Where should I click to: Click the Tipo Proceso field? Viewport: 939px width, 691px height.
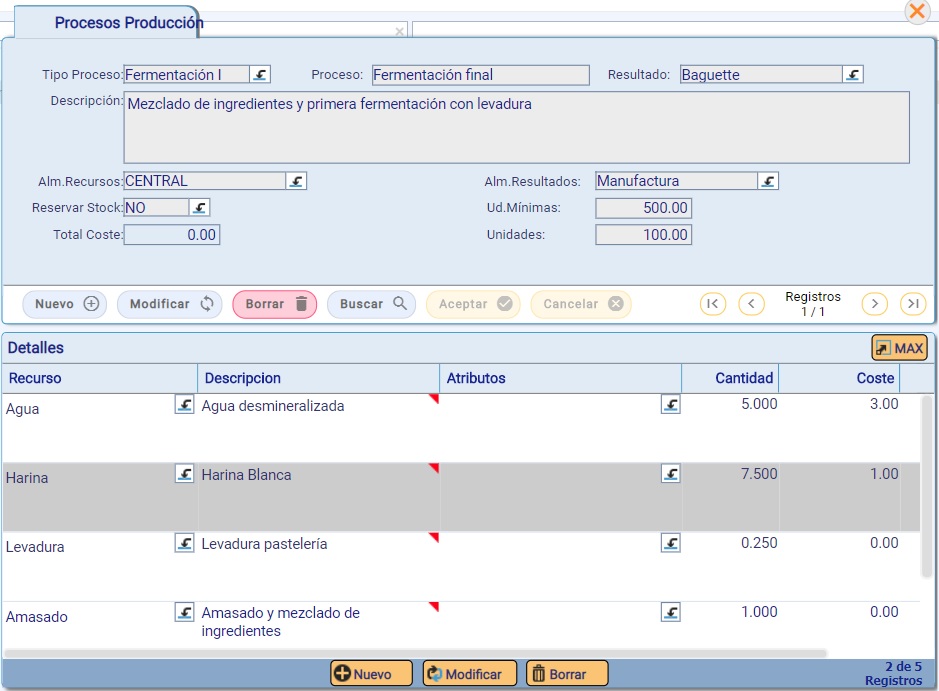[x=186, y=75]
